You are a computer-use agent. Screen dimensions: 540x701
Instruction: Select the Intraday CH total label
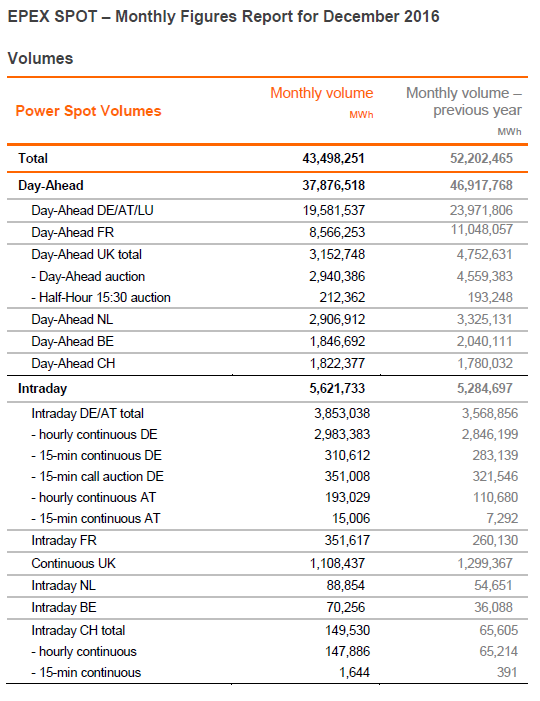[78, 630]
